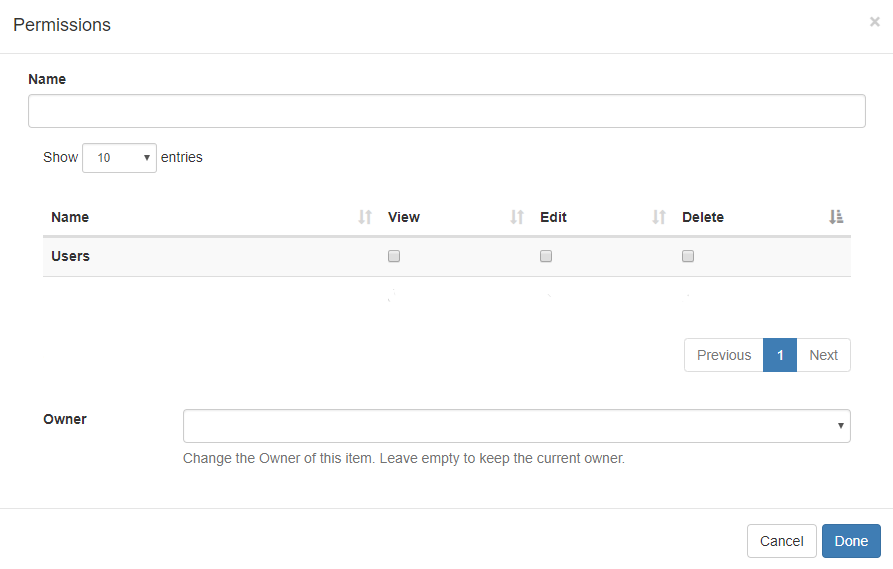Sort table by View column header
This screenshot has height=569, width=893.
(x=404, y=217)
